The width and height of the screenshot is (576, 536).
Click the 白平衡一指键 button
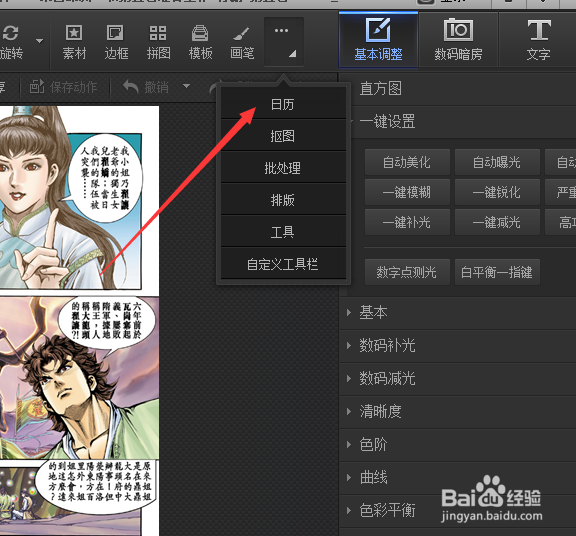pyautogui.click(x=497, y=272)
